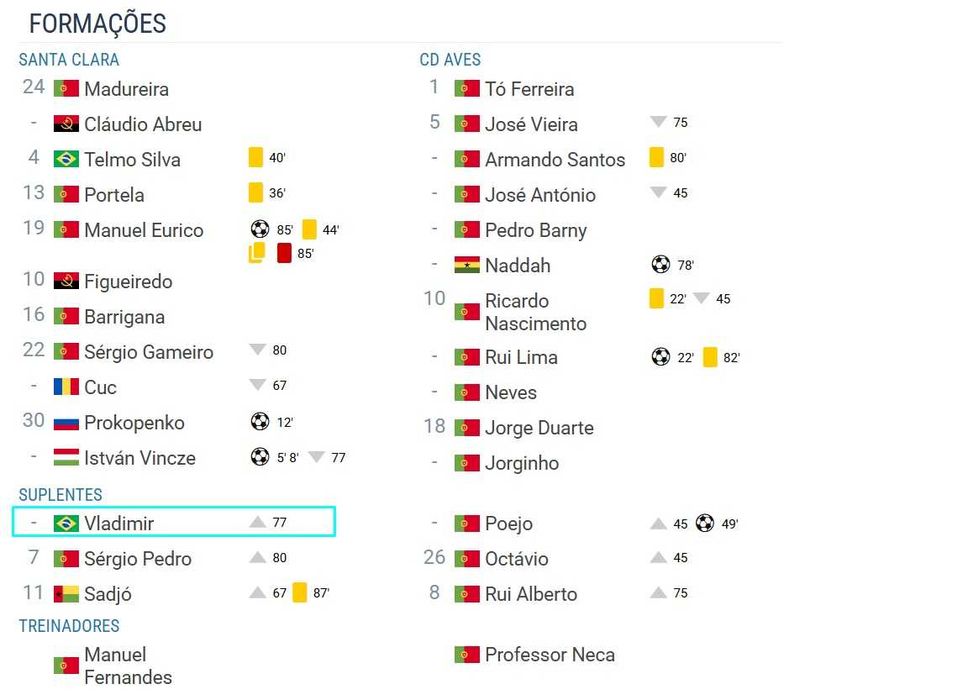The width and height of the screenshot is (968, 700).
Task: Click Naddah's goal ball icon
Action: tap(660, 265)
